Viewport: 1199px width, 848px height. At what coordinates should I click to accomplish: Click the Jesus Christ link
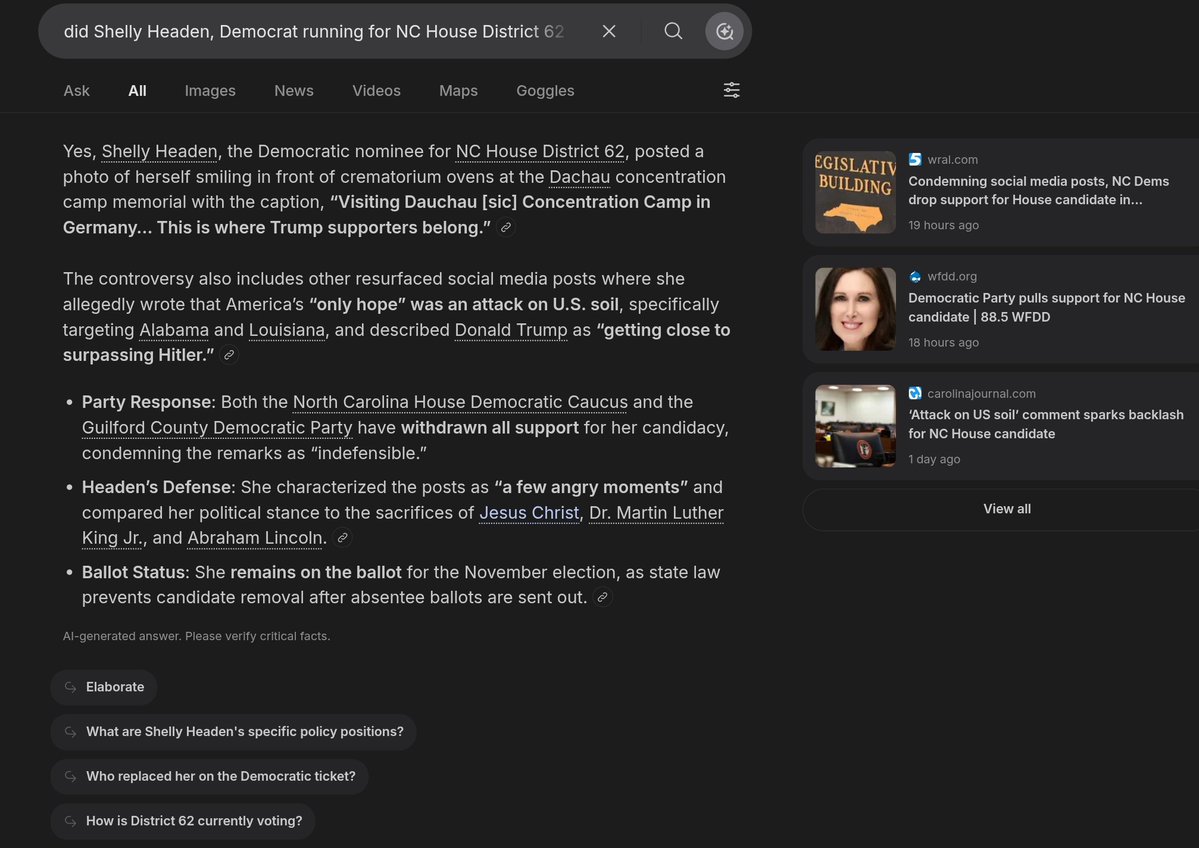pyautogui.click(x=528, y=513)
